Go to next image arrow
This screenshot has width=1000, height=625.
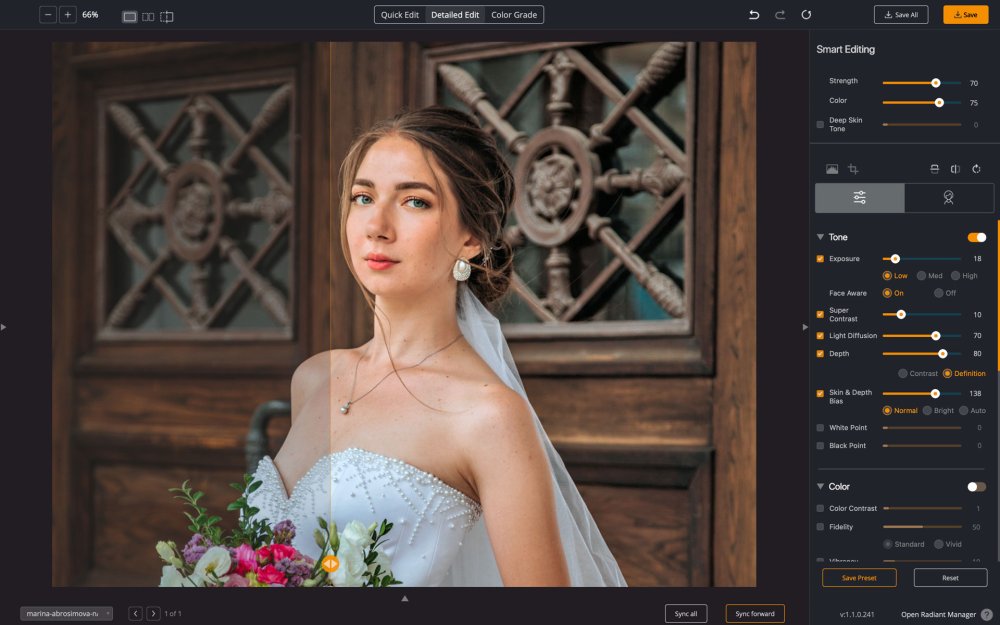pos(153,614)
